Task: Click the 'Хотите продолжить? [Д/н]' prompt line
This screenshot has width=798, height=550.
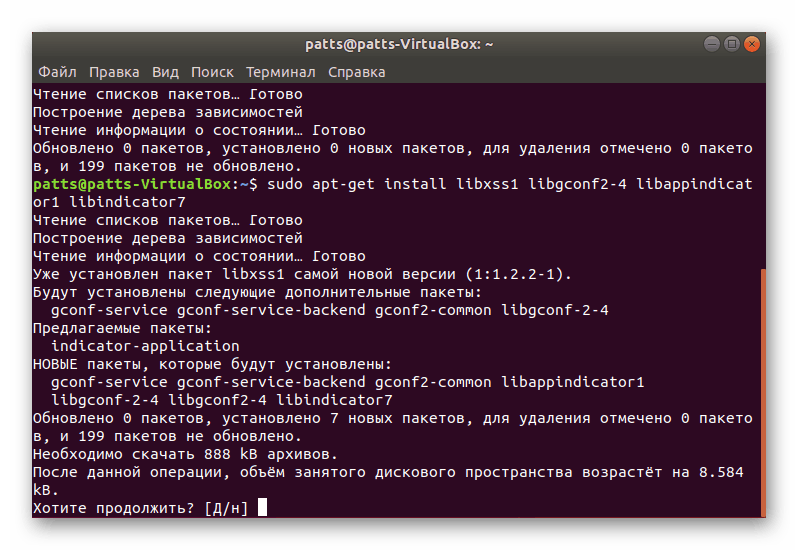Action: [140, 508]
